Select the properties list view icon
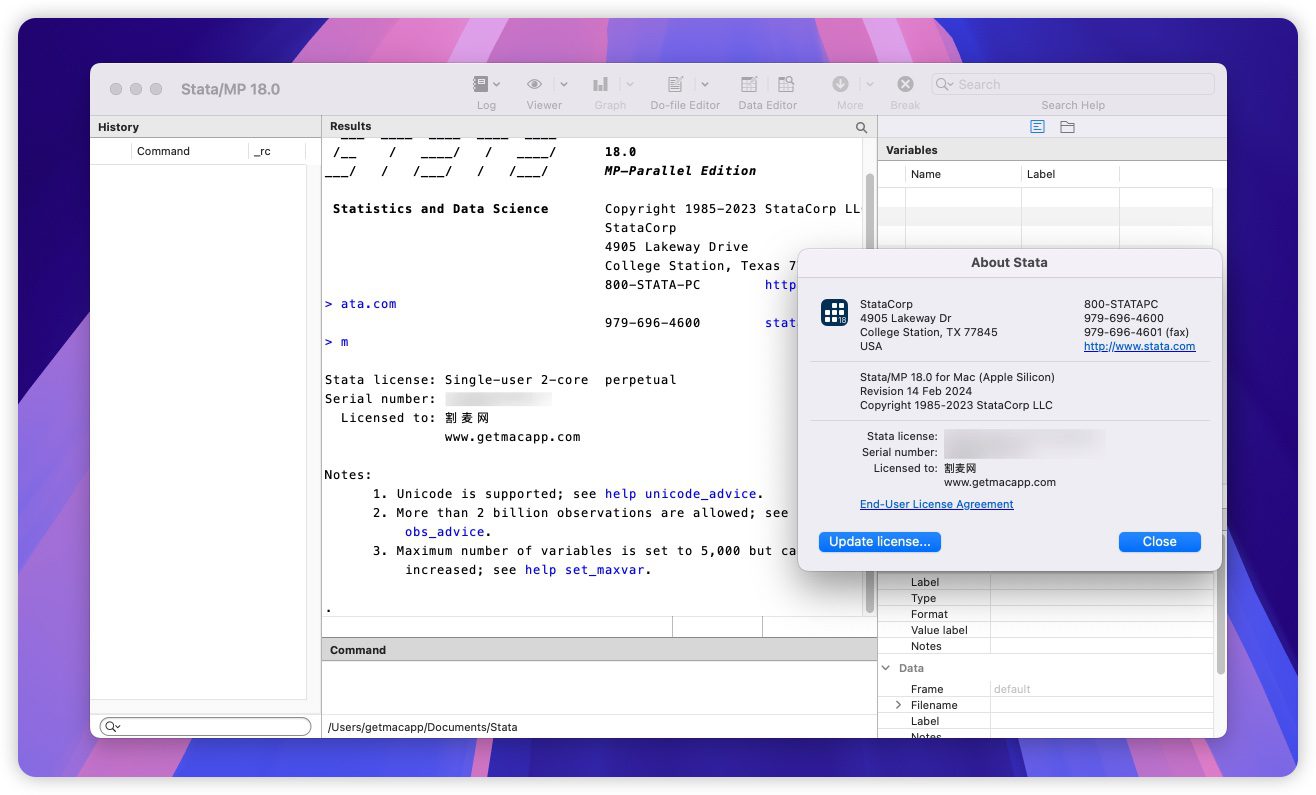This screenshot has height=795, width=1316. (x=1038, y=127)
